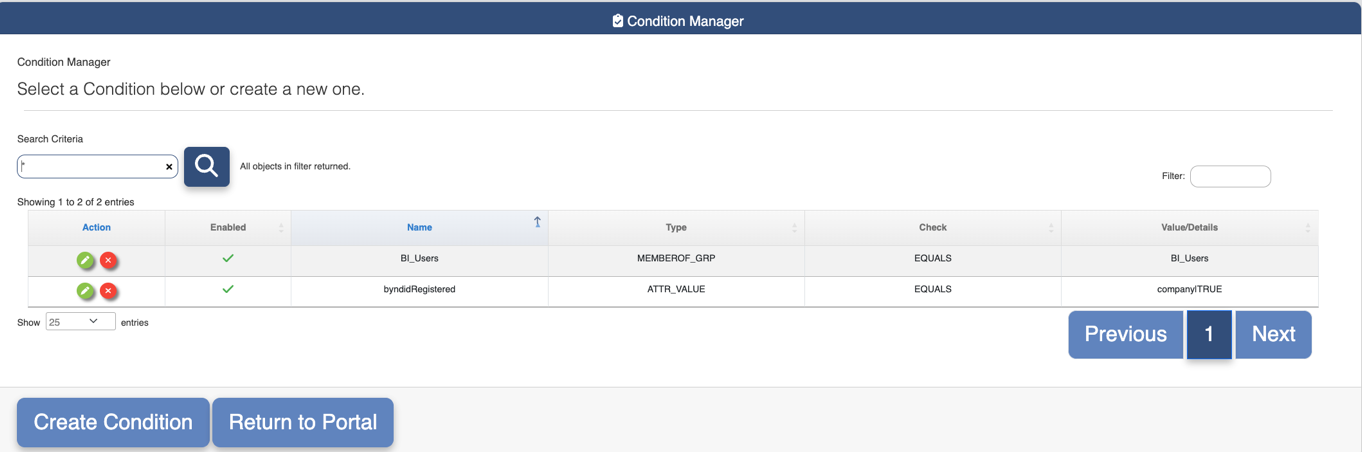This screenshot has height=452, width=1362.
Task: Delete the BI_Users condition red icon
Action: [109, 260]
